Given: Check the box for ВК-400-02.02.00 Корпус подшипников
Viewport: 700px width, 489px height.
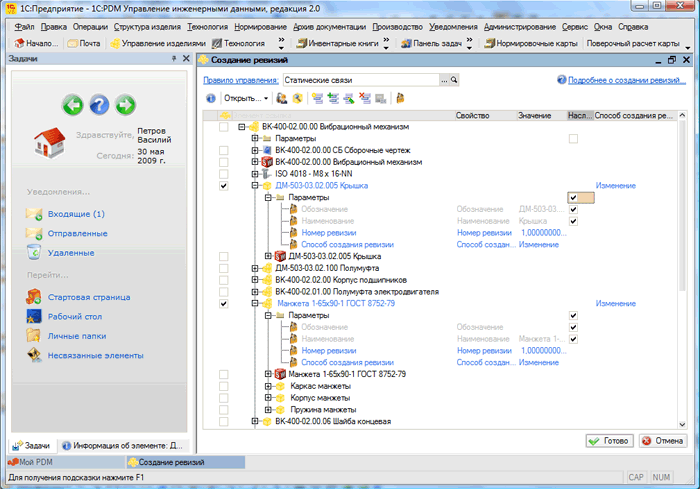Looking at the screenshot, I should (x=224, y=280).
